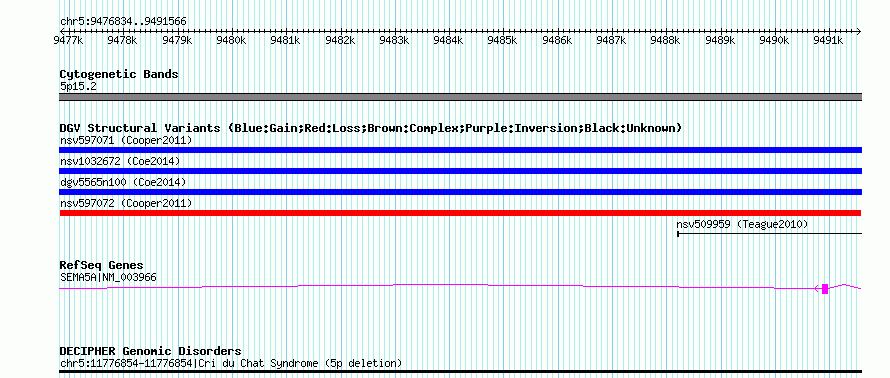Click the blue nsv1032672 variant bar
890x378 pixels.
pos(460,171)
